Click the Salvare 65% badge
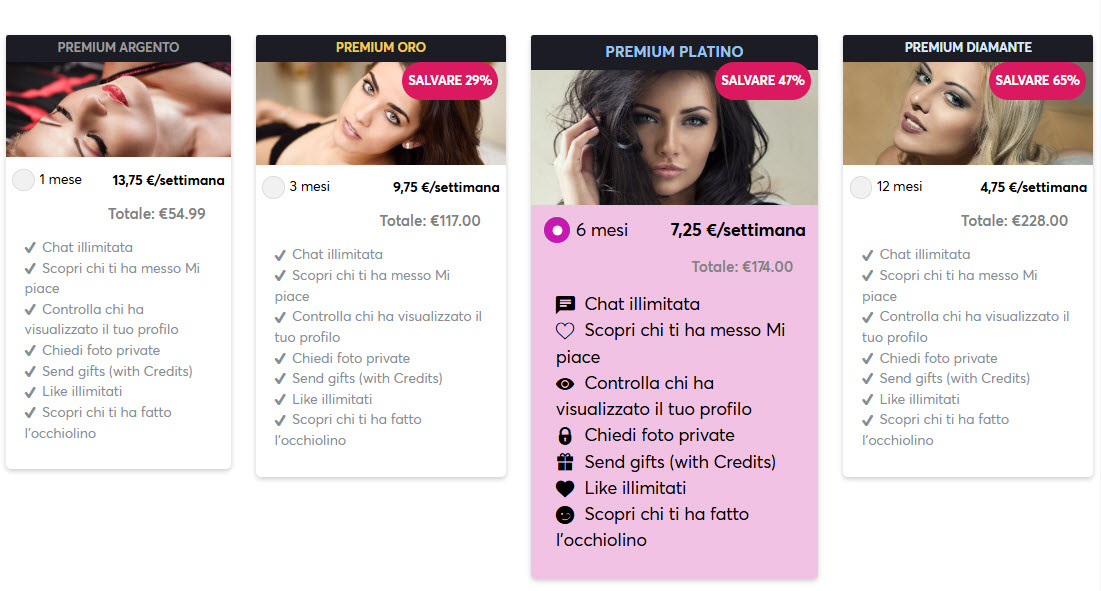Image resolution: width=1101 pixels, height=591 pixels. point(1037,80)
